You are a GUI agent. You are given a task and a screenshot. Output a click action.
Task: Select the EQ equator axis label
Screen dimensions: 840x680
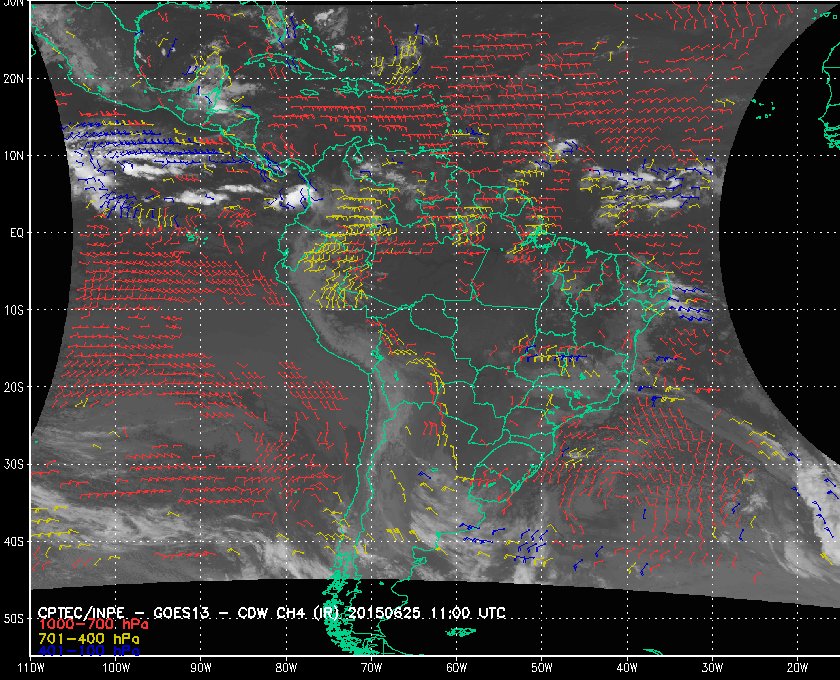17,233
